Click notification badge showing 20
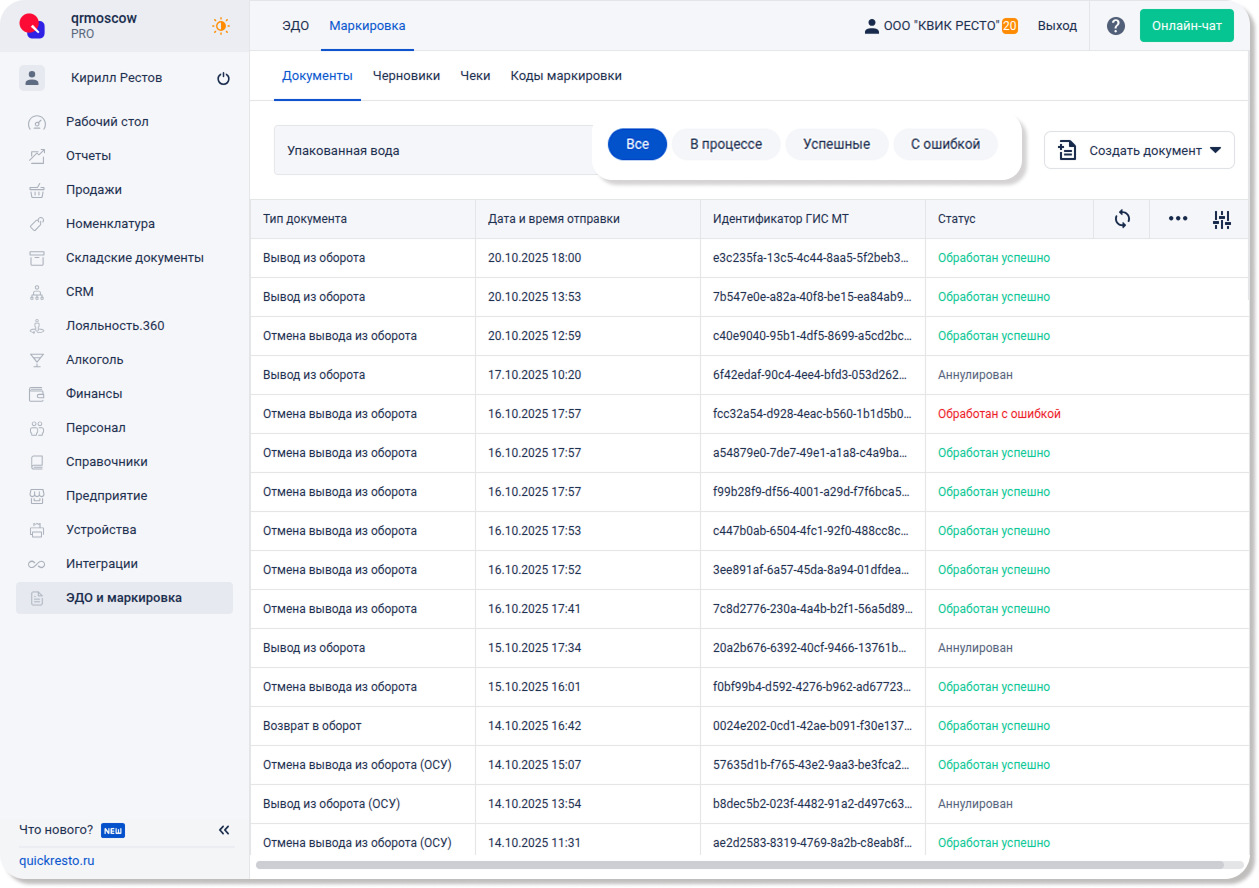 pyautogui.click(x=1010, y=26)
